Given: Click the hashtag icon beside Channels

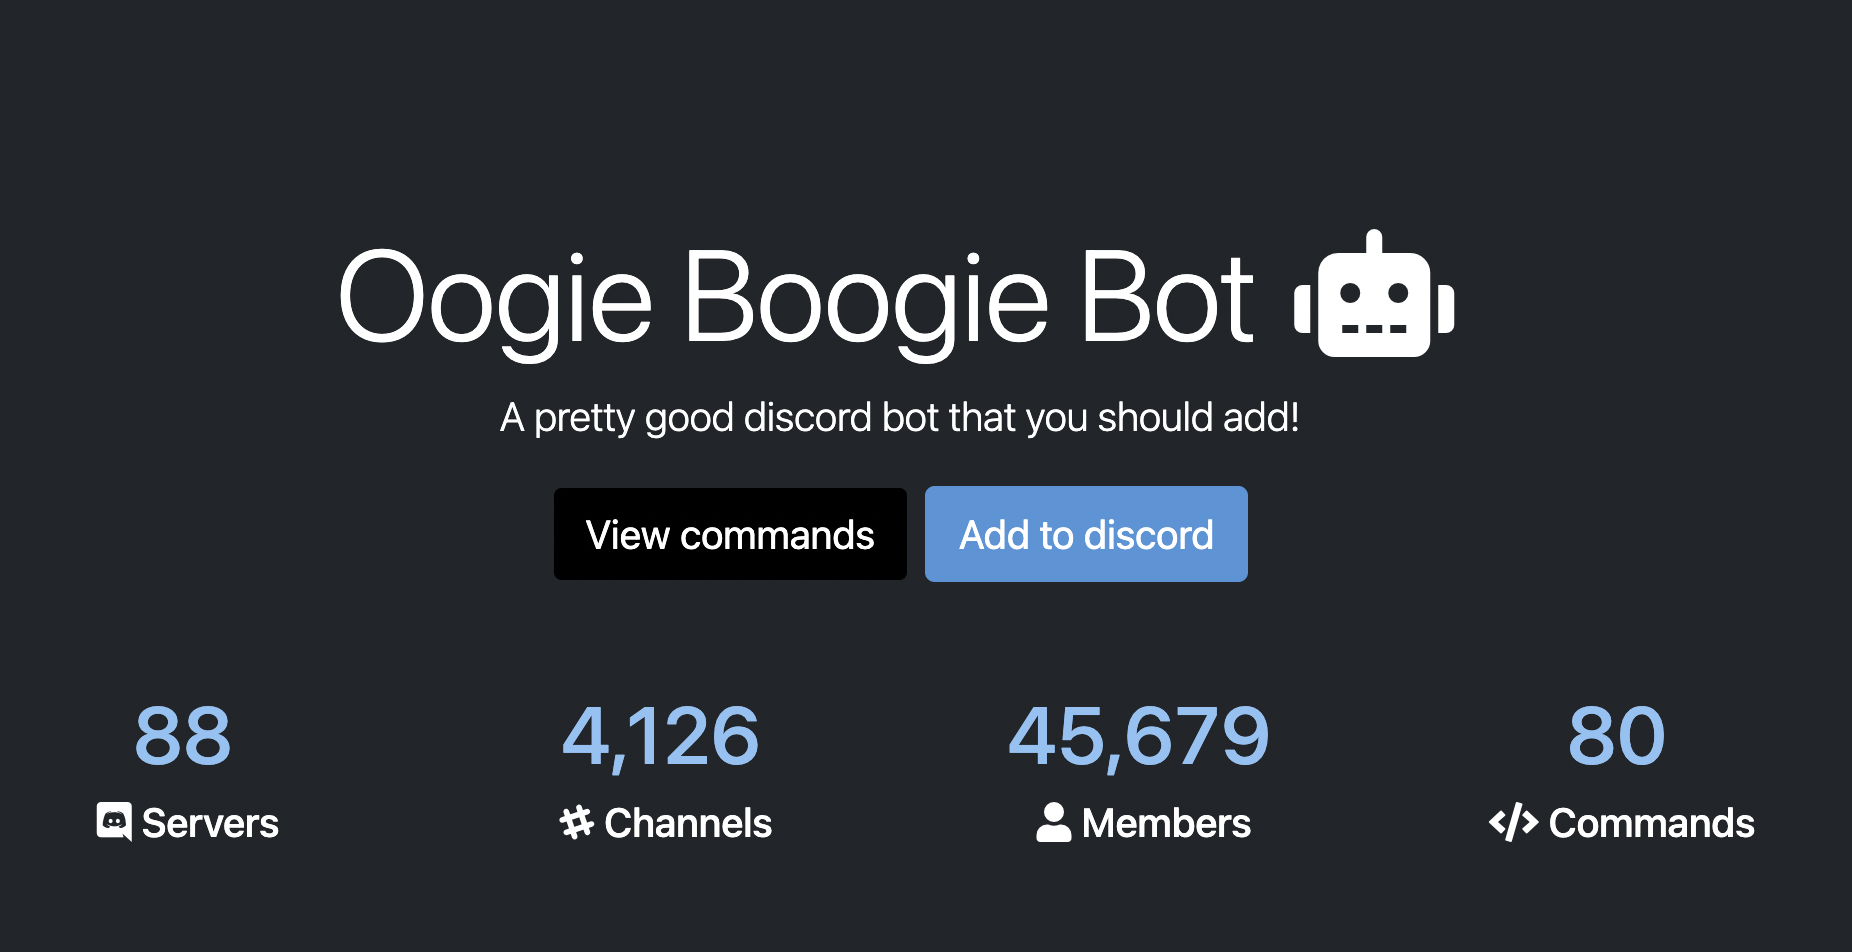Looking at the screenshot, I should (577, 822).
